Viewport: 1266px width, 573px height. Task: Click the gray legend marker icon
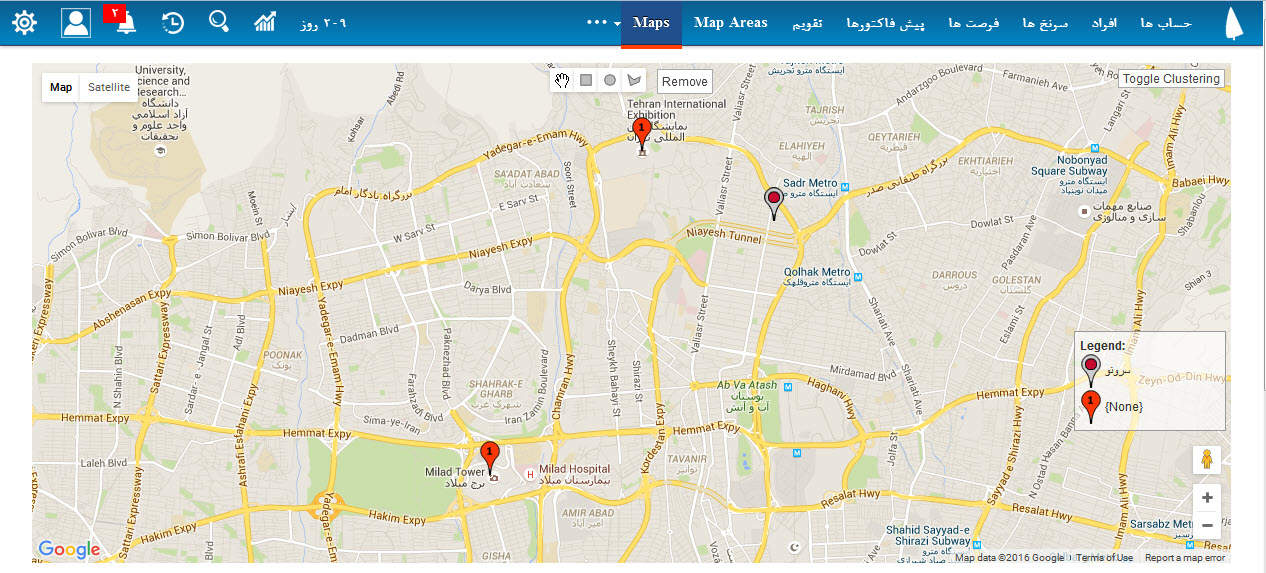coord(1091,370)
